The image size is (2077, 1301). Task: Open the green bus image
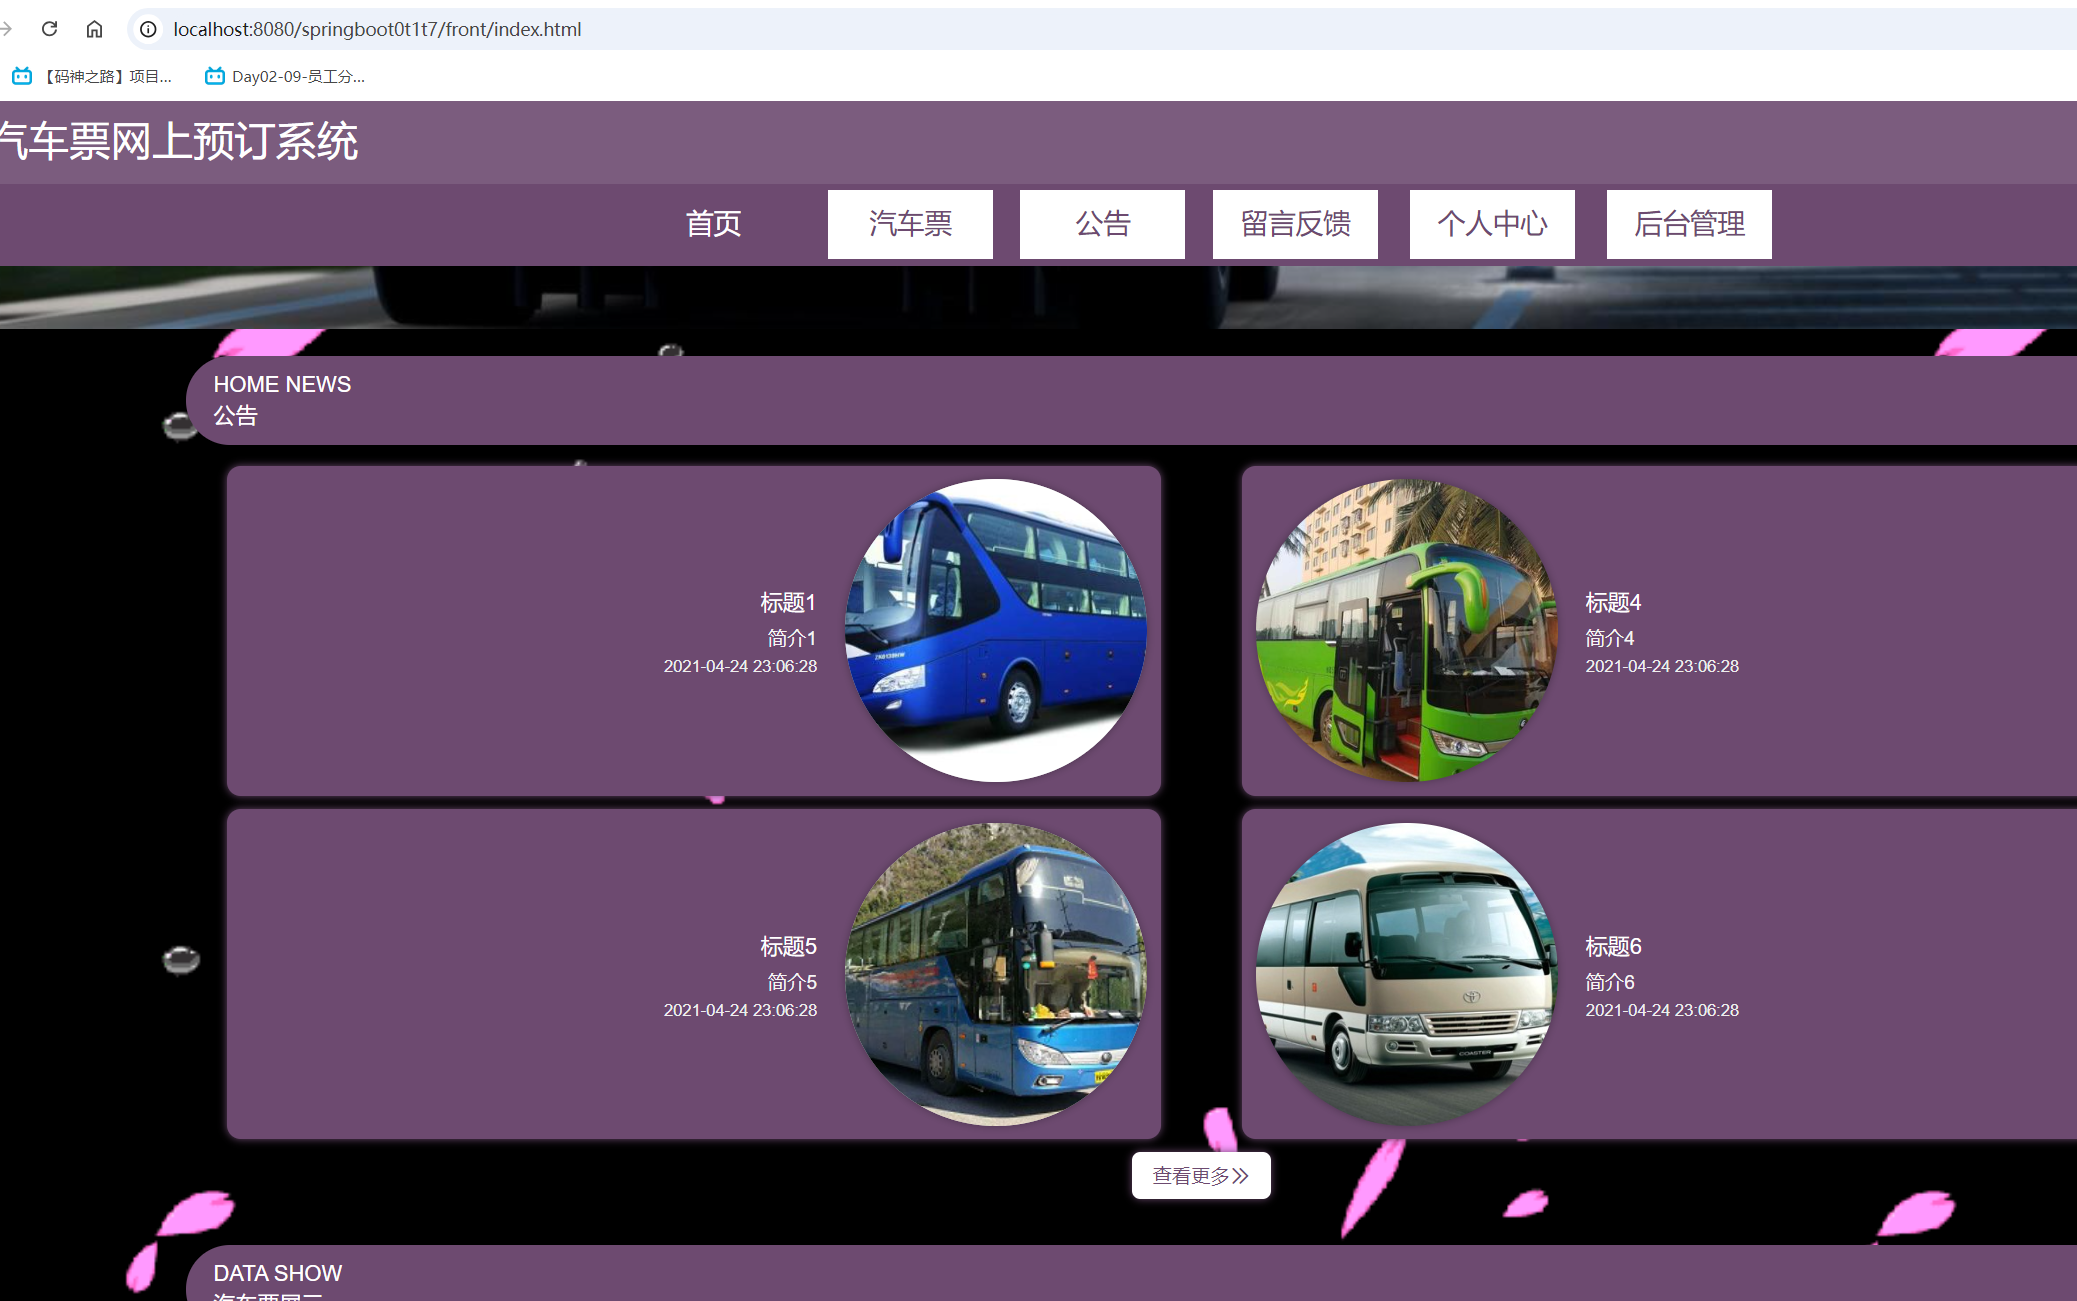pyautogui.click(x=1406, y=630)
